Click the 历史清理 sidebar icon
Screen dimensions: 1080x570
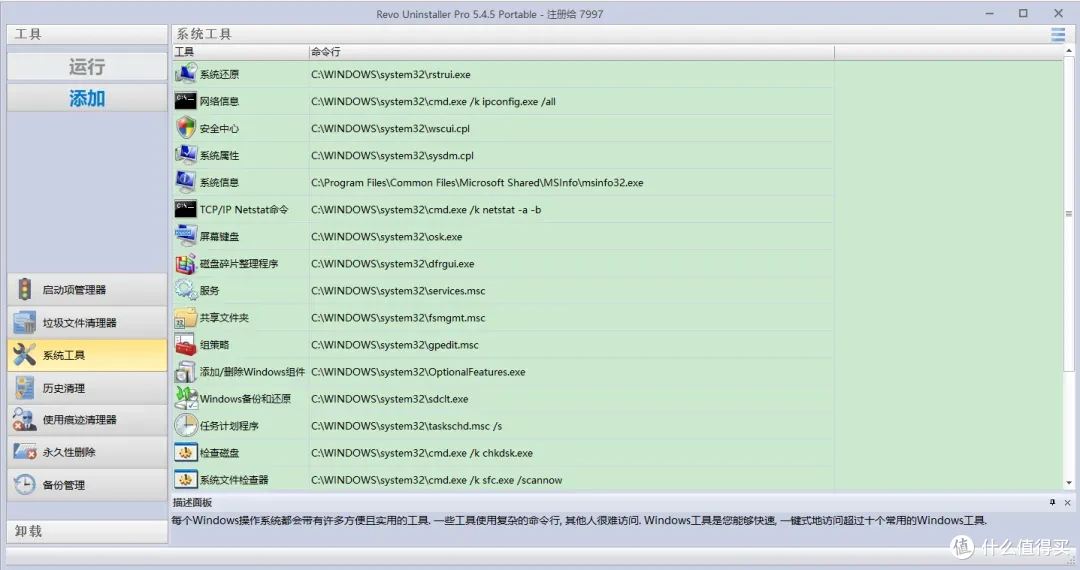[25, 388]
